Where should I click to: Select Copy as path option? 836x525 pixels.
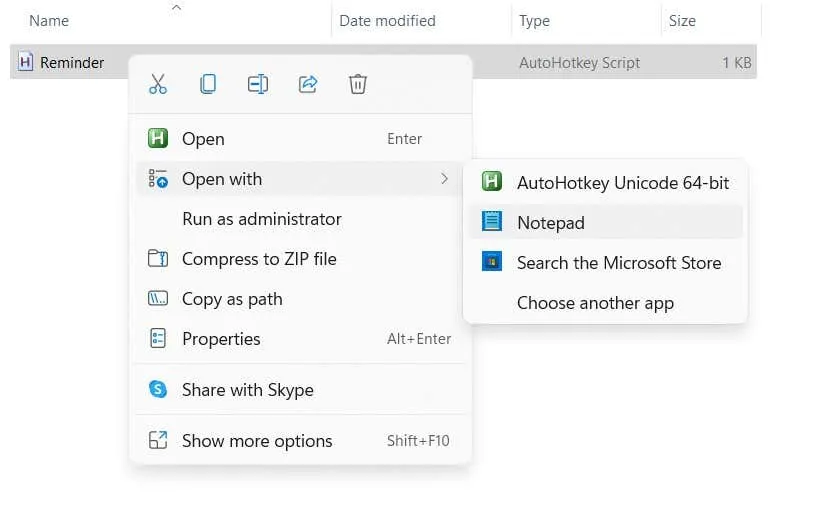(x=232, y=299)
